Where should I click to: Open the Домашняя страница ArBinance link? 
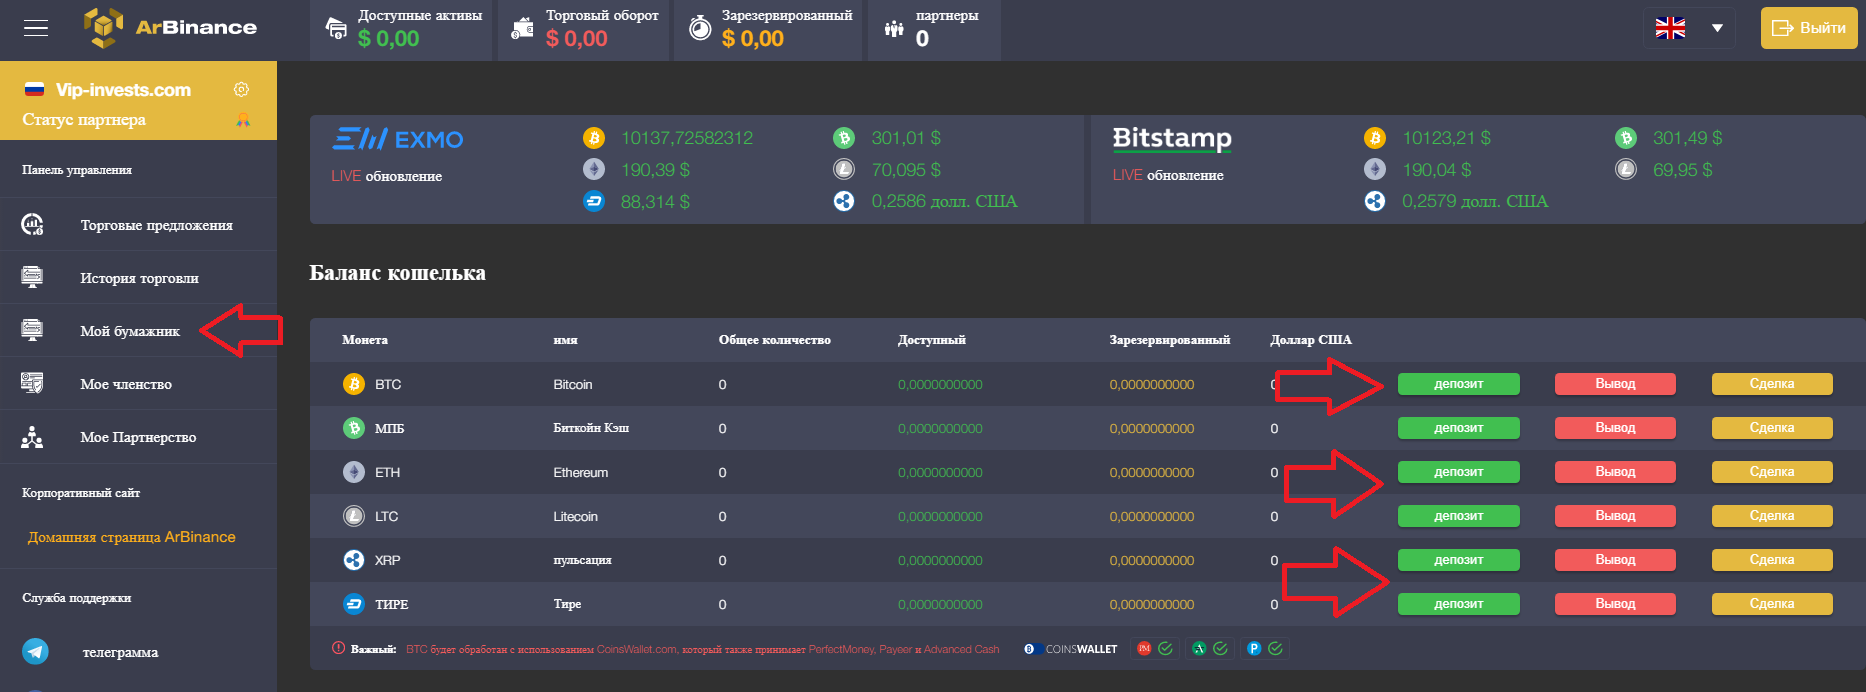132,537
